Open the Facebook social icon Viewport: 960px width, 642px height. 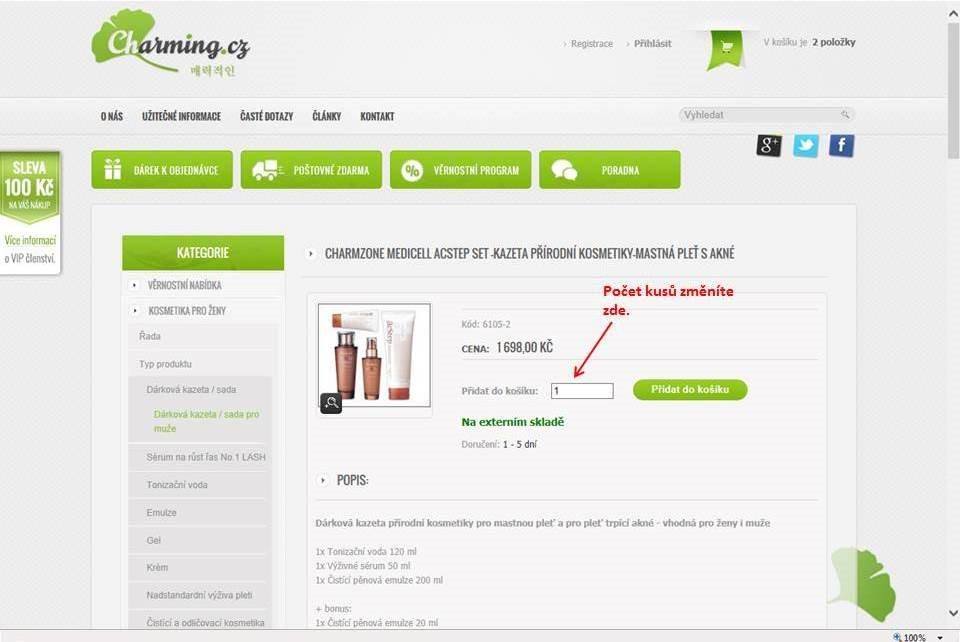842,146
